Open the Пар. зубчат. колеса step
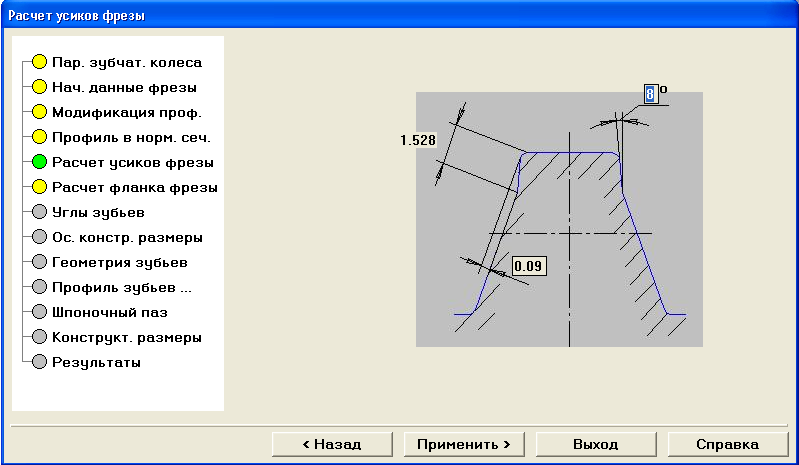This screenshot has height=465, width=799. pos(127,63)
